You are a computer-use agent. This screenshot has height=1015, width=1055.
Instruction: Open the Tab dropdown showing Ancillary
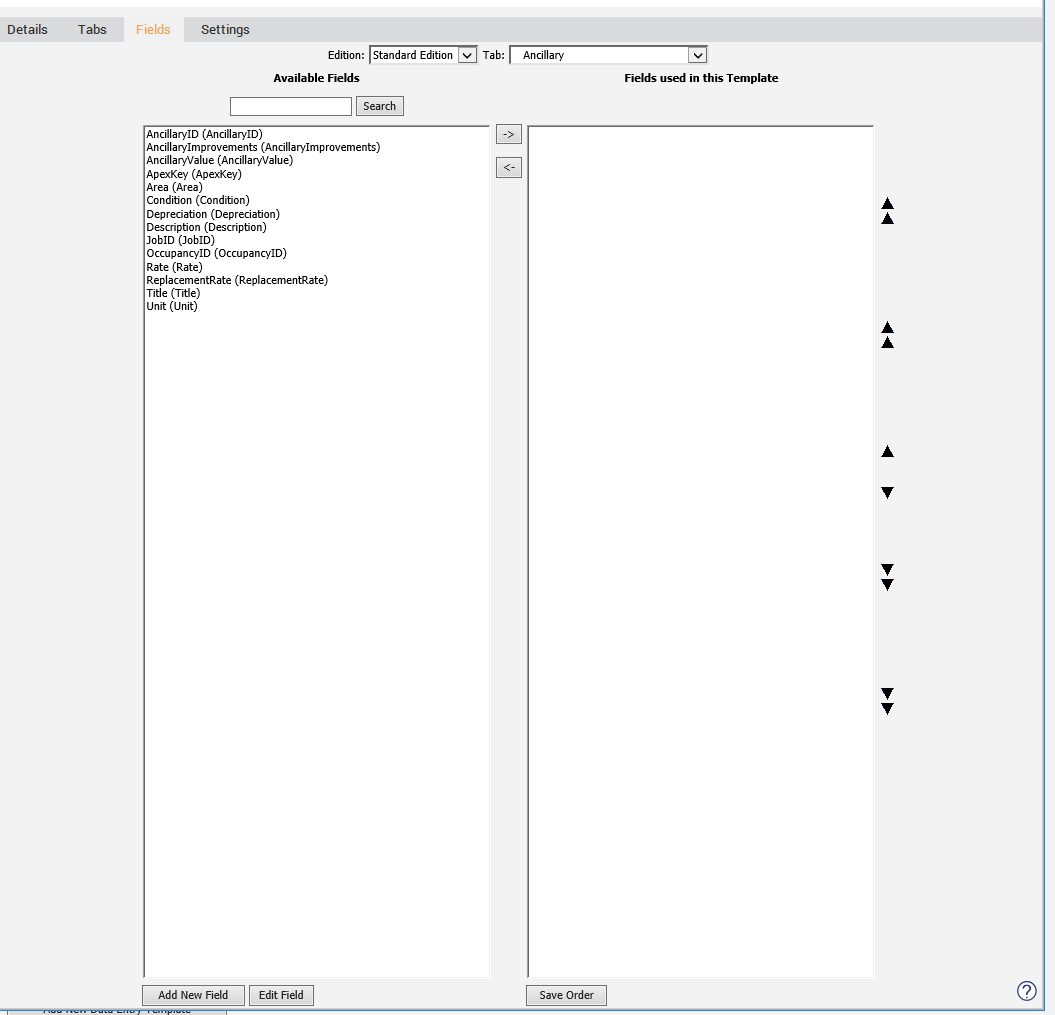coord(608,55)
